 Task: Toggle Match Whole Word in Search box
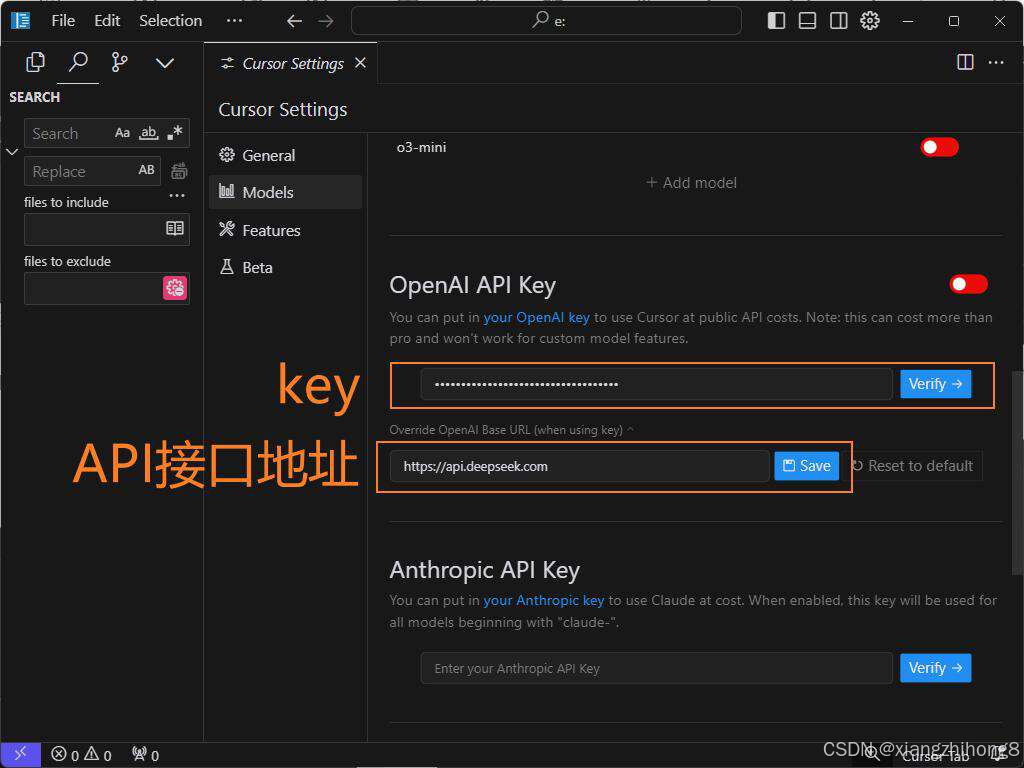149,133
